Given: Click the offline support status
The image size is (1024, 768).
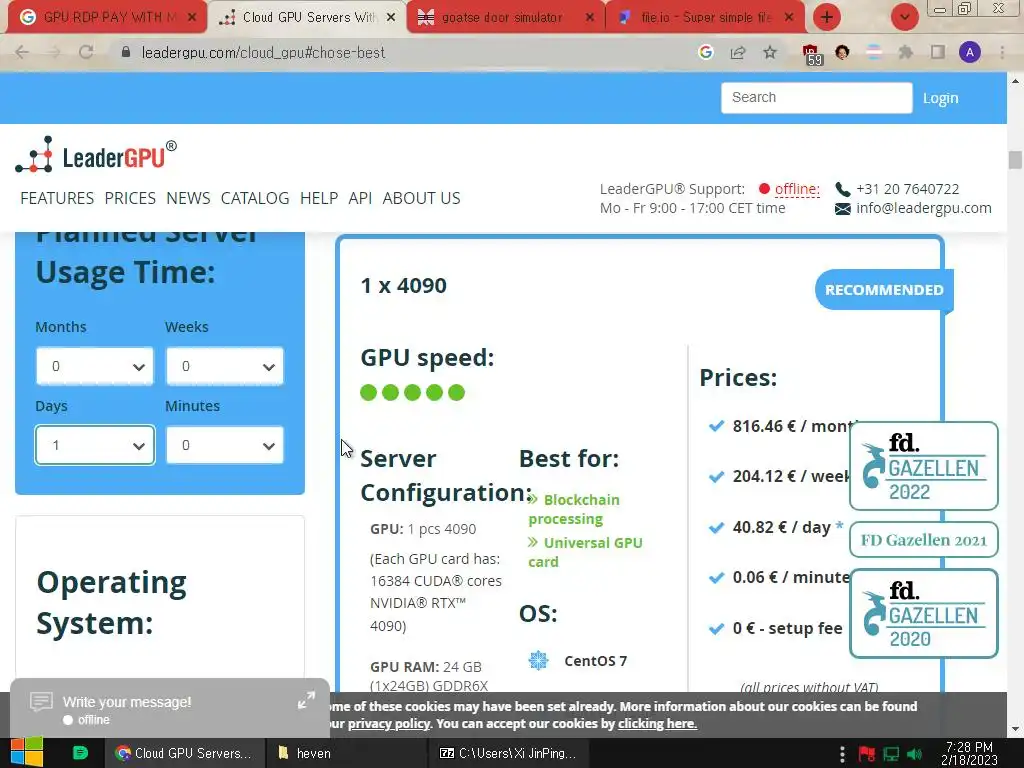Looking at the screenshot, I should pos(797,189).
